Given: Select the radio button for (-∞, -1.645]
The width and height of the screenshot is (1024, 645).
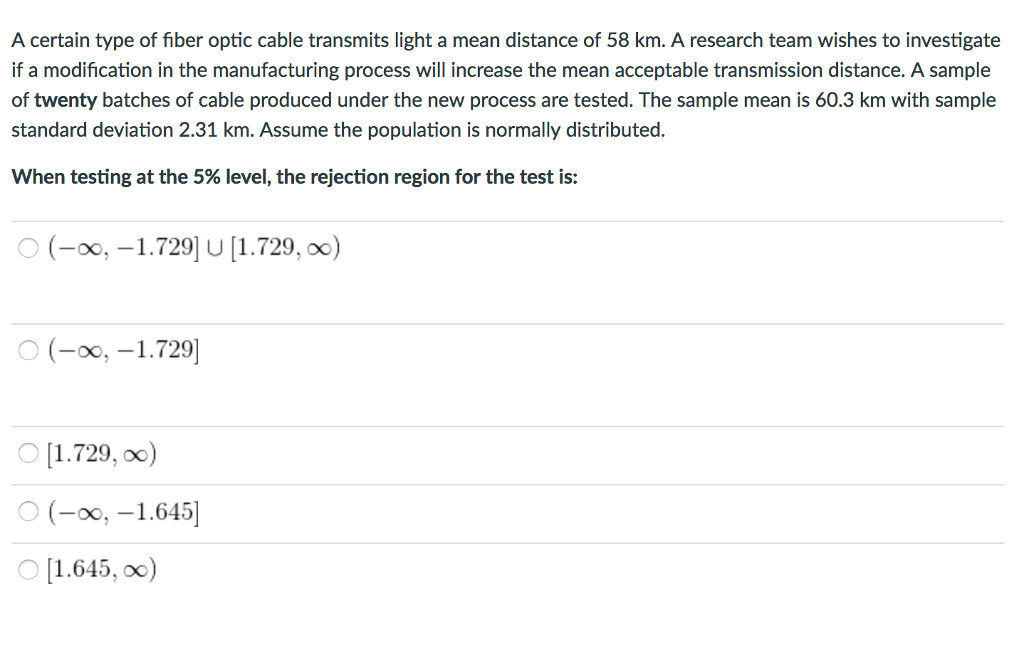Looking at the screenshot, I should click(28, 511).
